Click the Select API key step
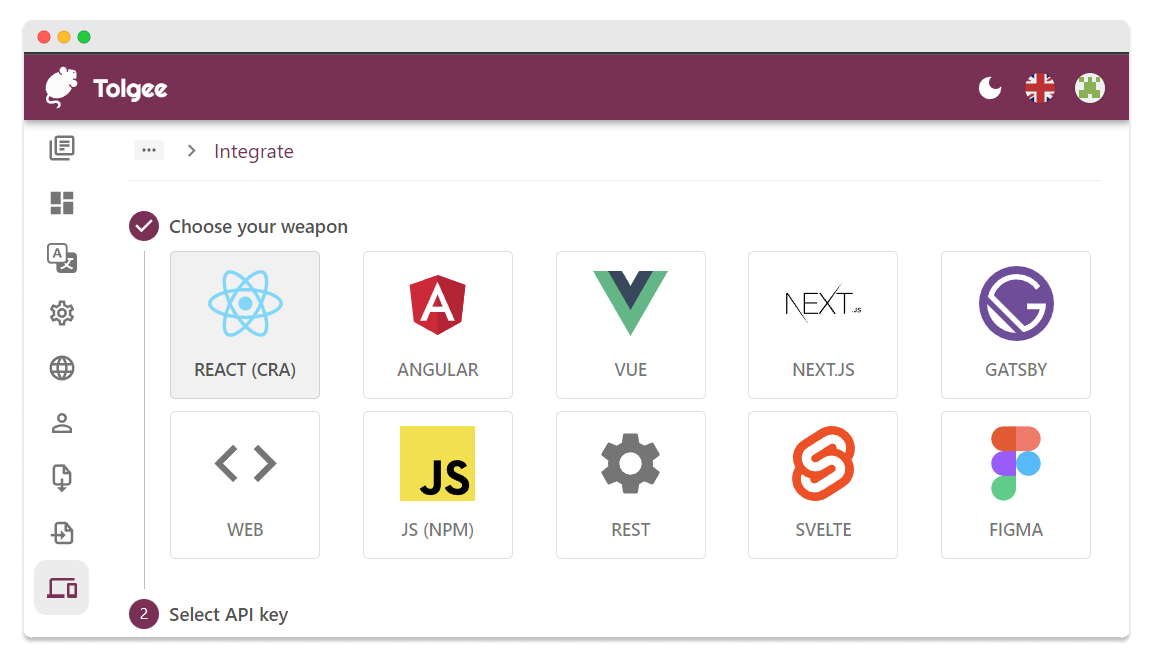 click(x=228, y=614)
